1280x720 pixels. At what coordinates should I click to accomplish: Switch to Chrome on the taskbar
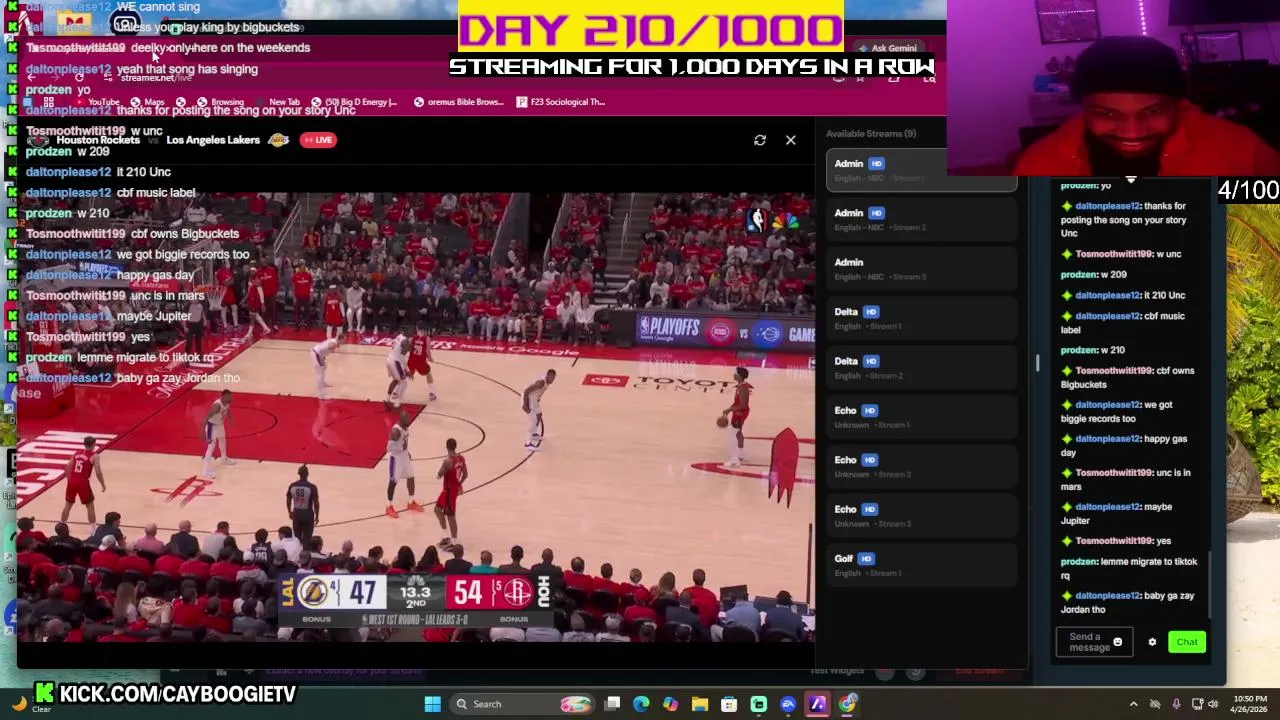847,704
